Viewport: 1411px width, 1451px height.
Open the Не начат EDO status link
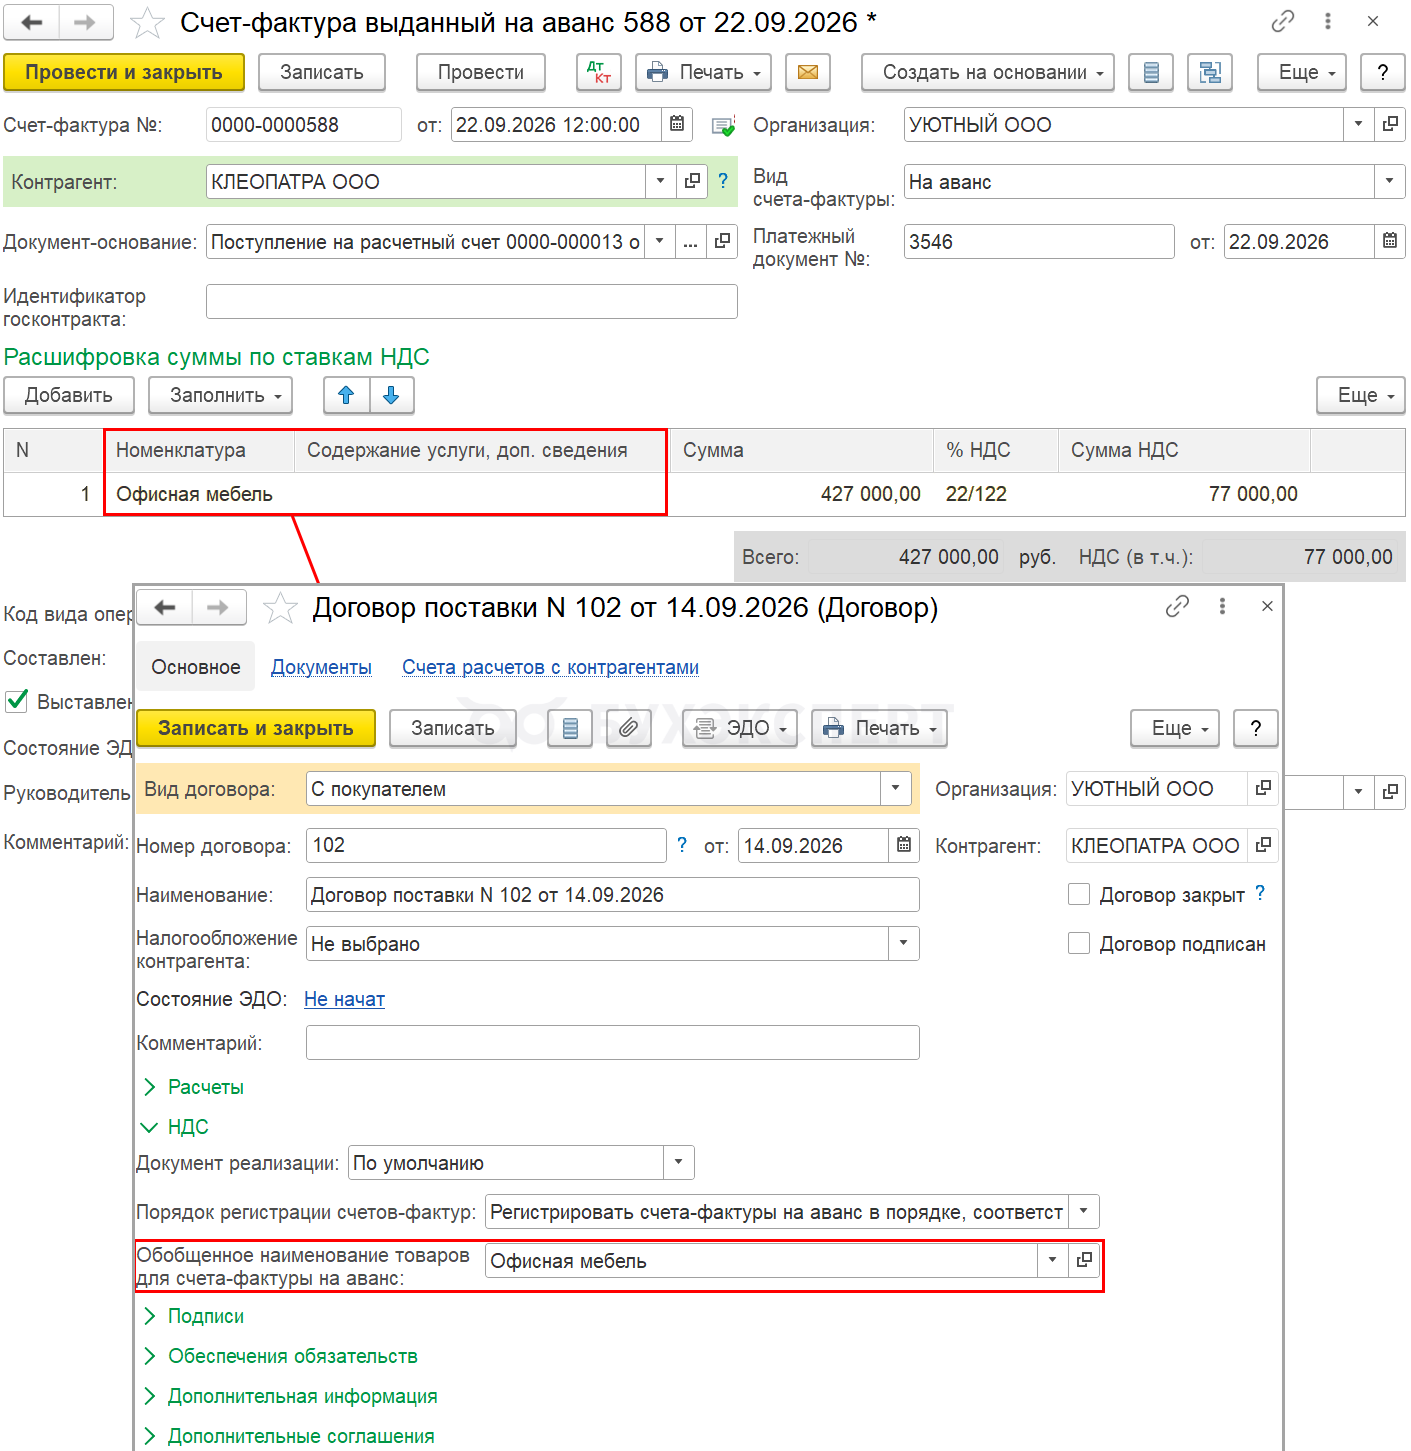click(x=344, y=999)
